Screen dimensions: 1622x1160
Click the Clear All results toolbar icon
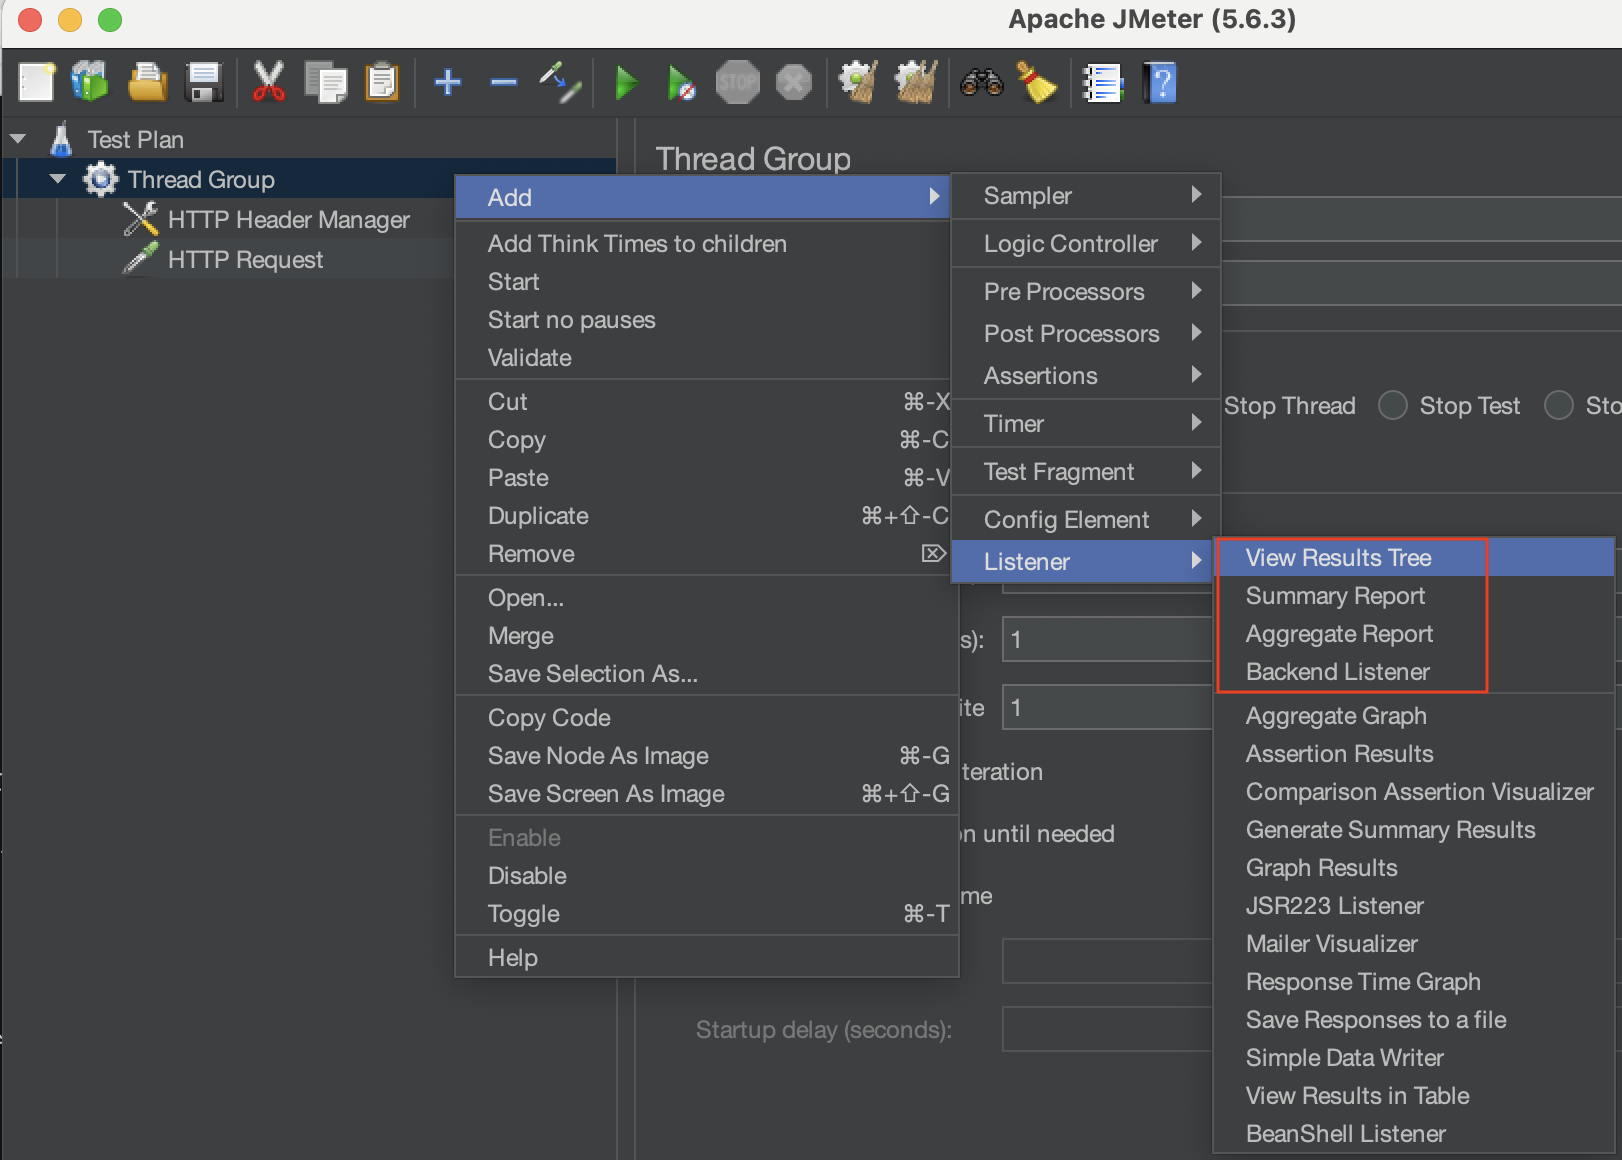point(915,82)
